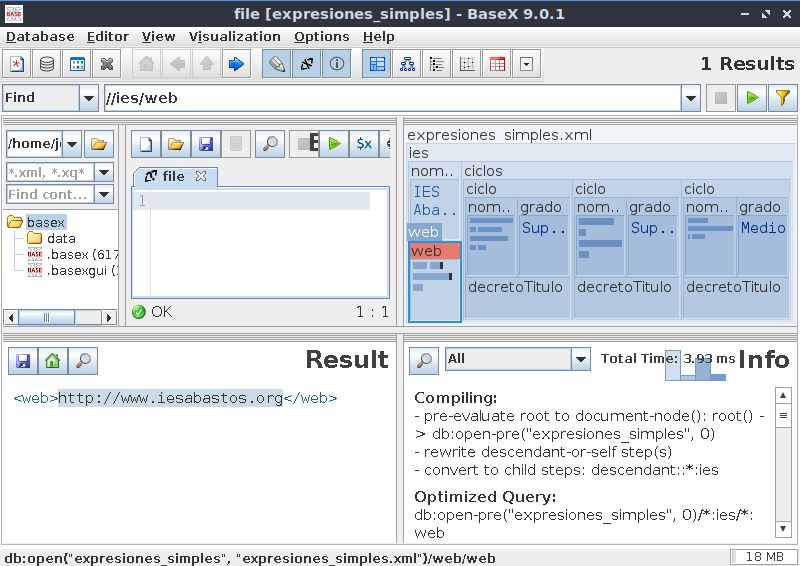Expand the query history dropdown arrow

tap(690, 98)
